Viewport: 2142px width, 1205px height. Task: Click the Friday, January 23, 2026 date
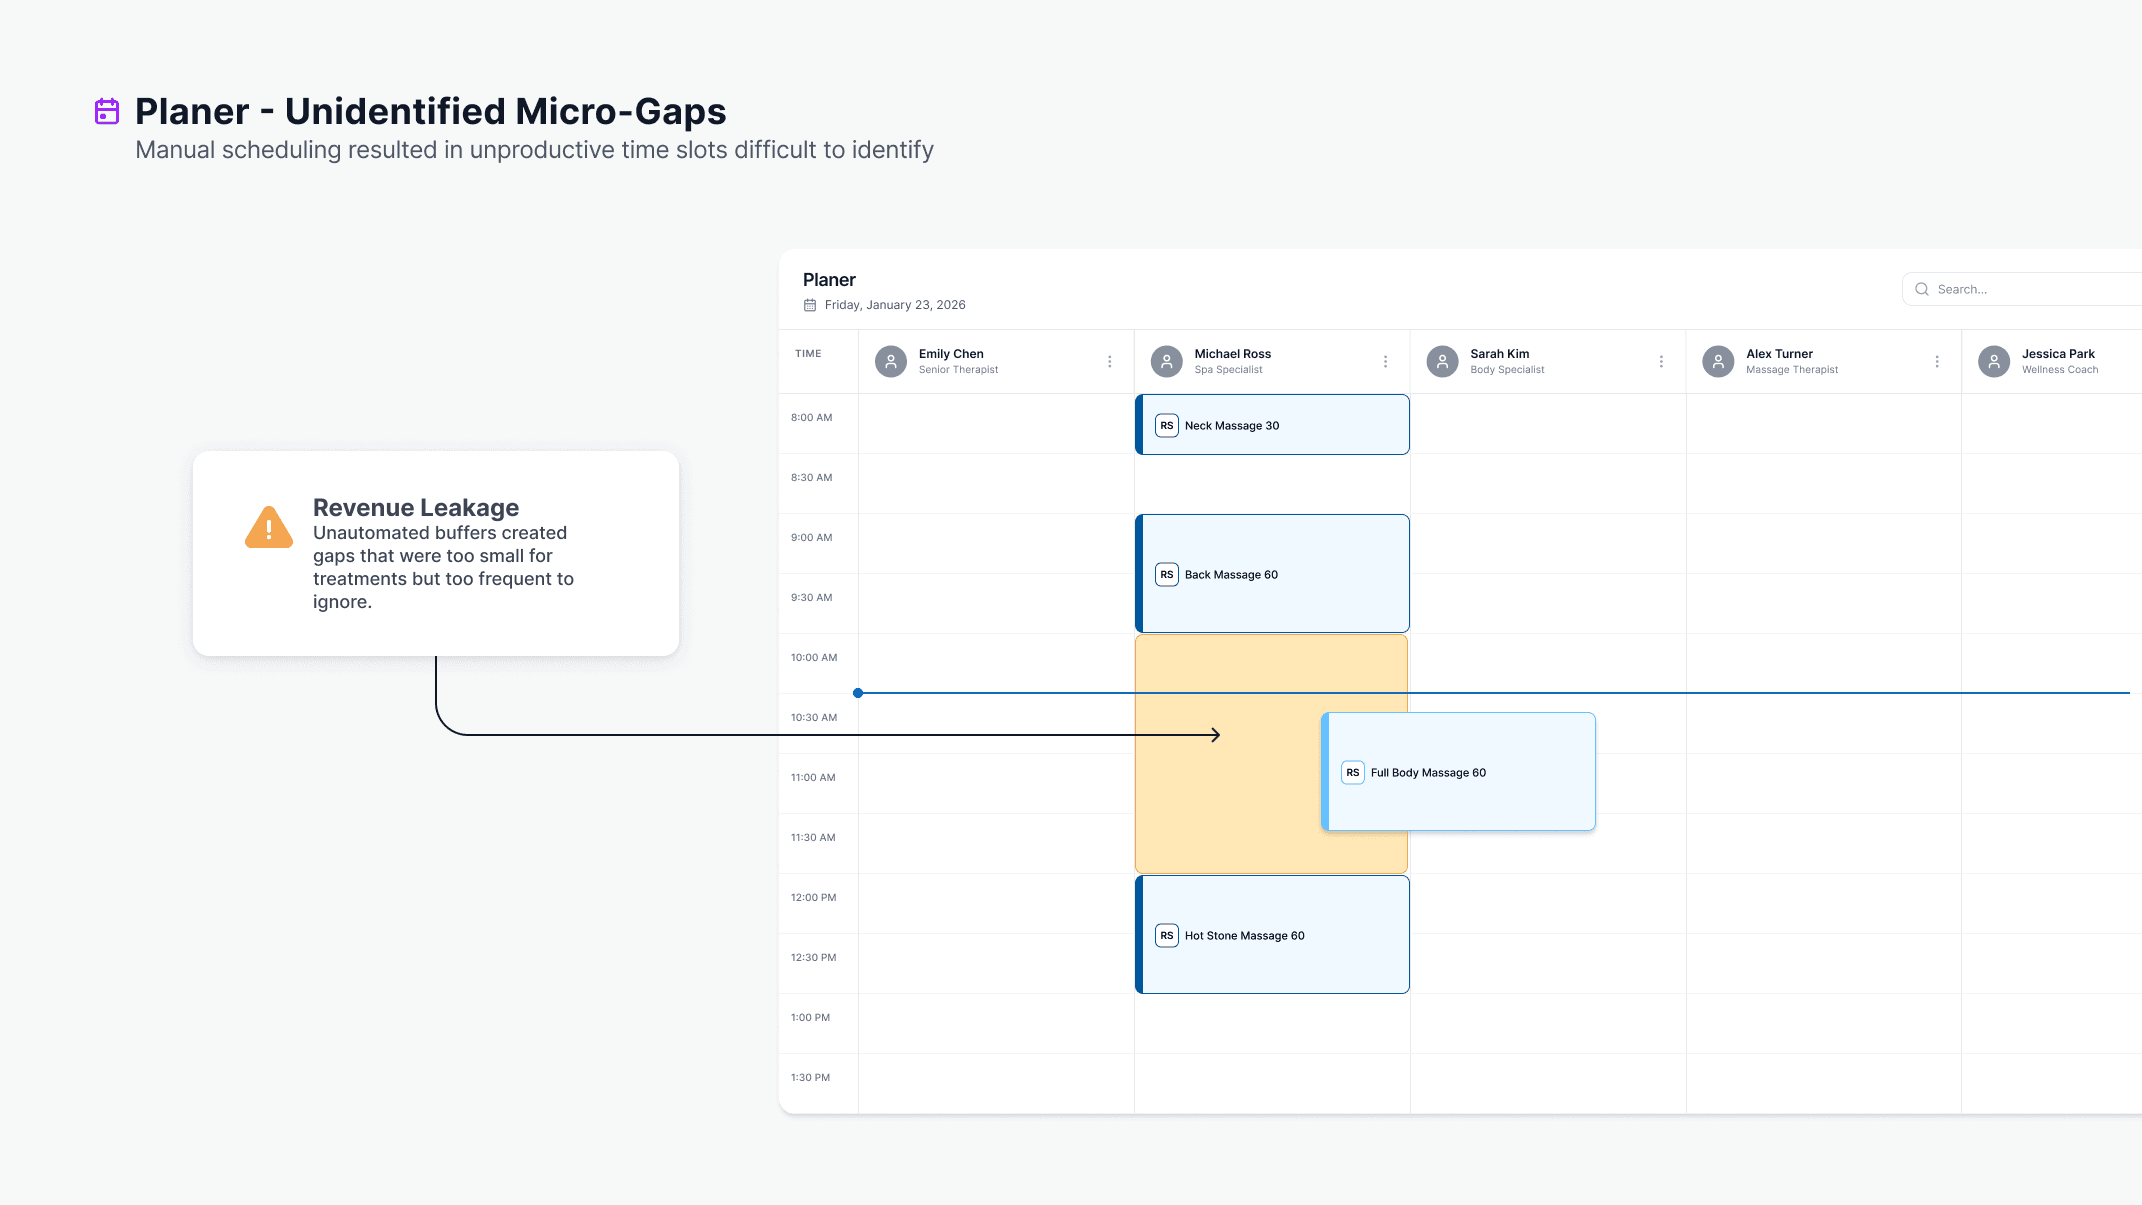[x=894, y=305]
